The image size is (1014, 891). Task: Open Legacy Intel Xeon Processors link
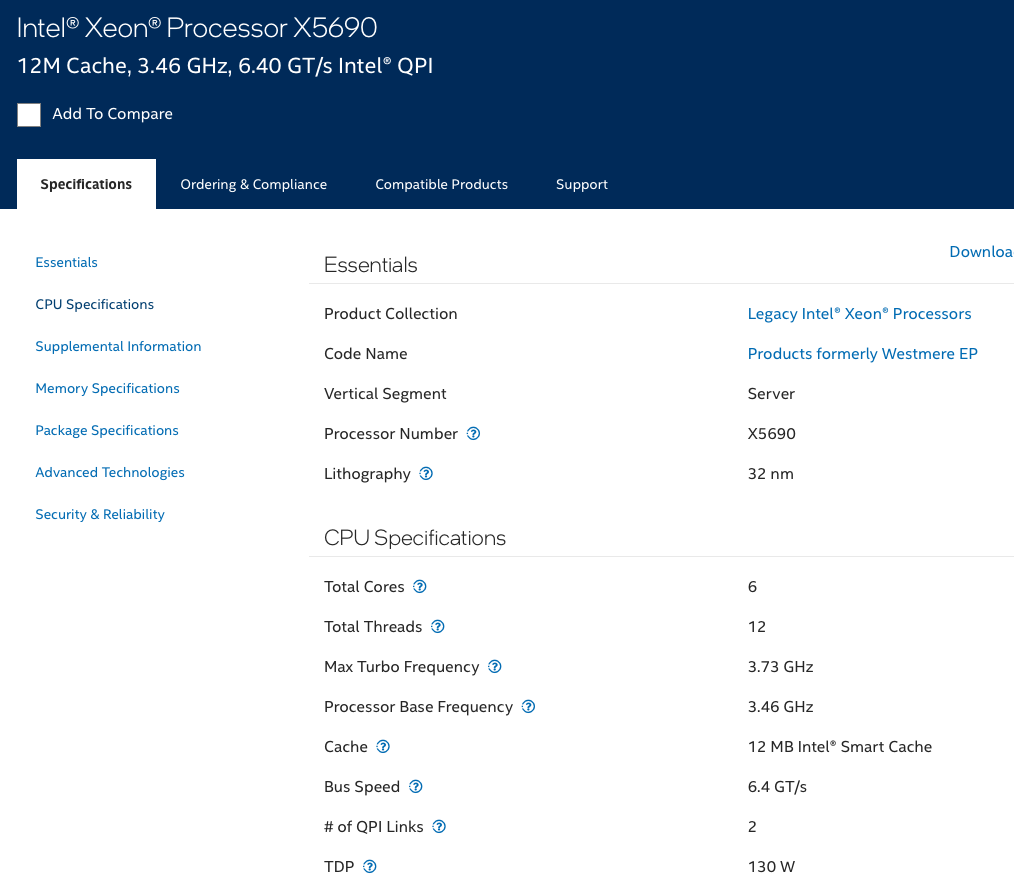[859, 314]
